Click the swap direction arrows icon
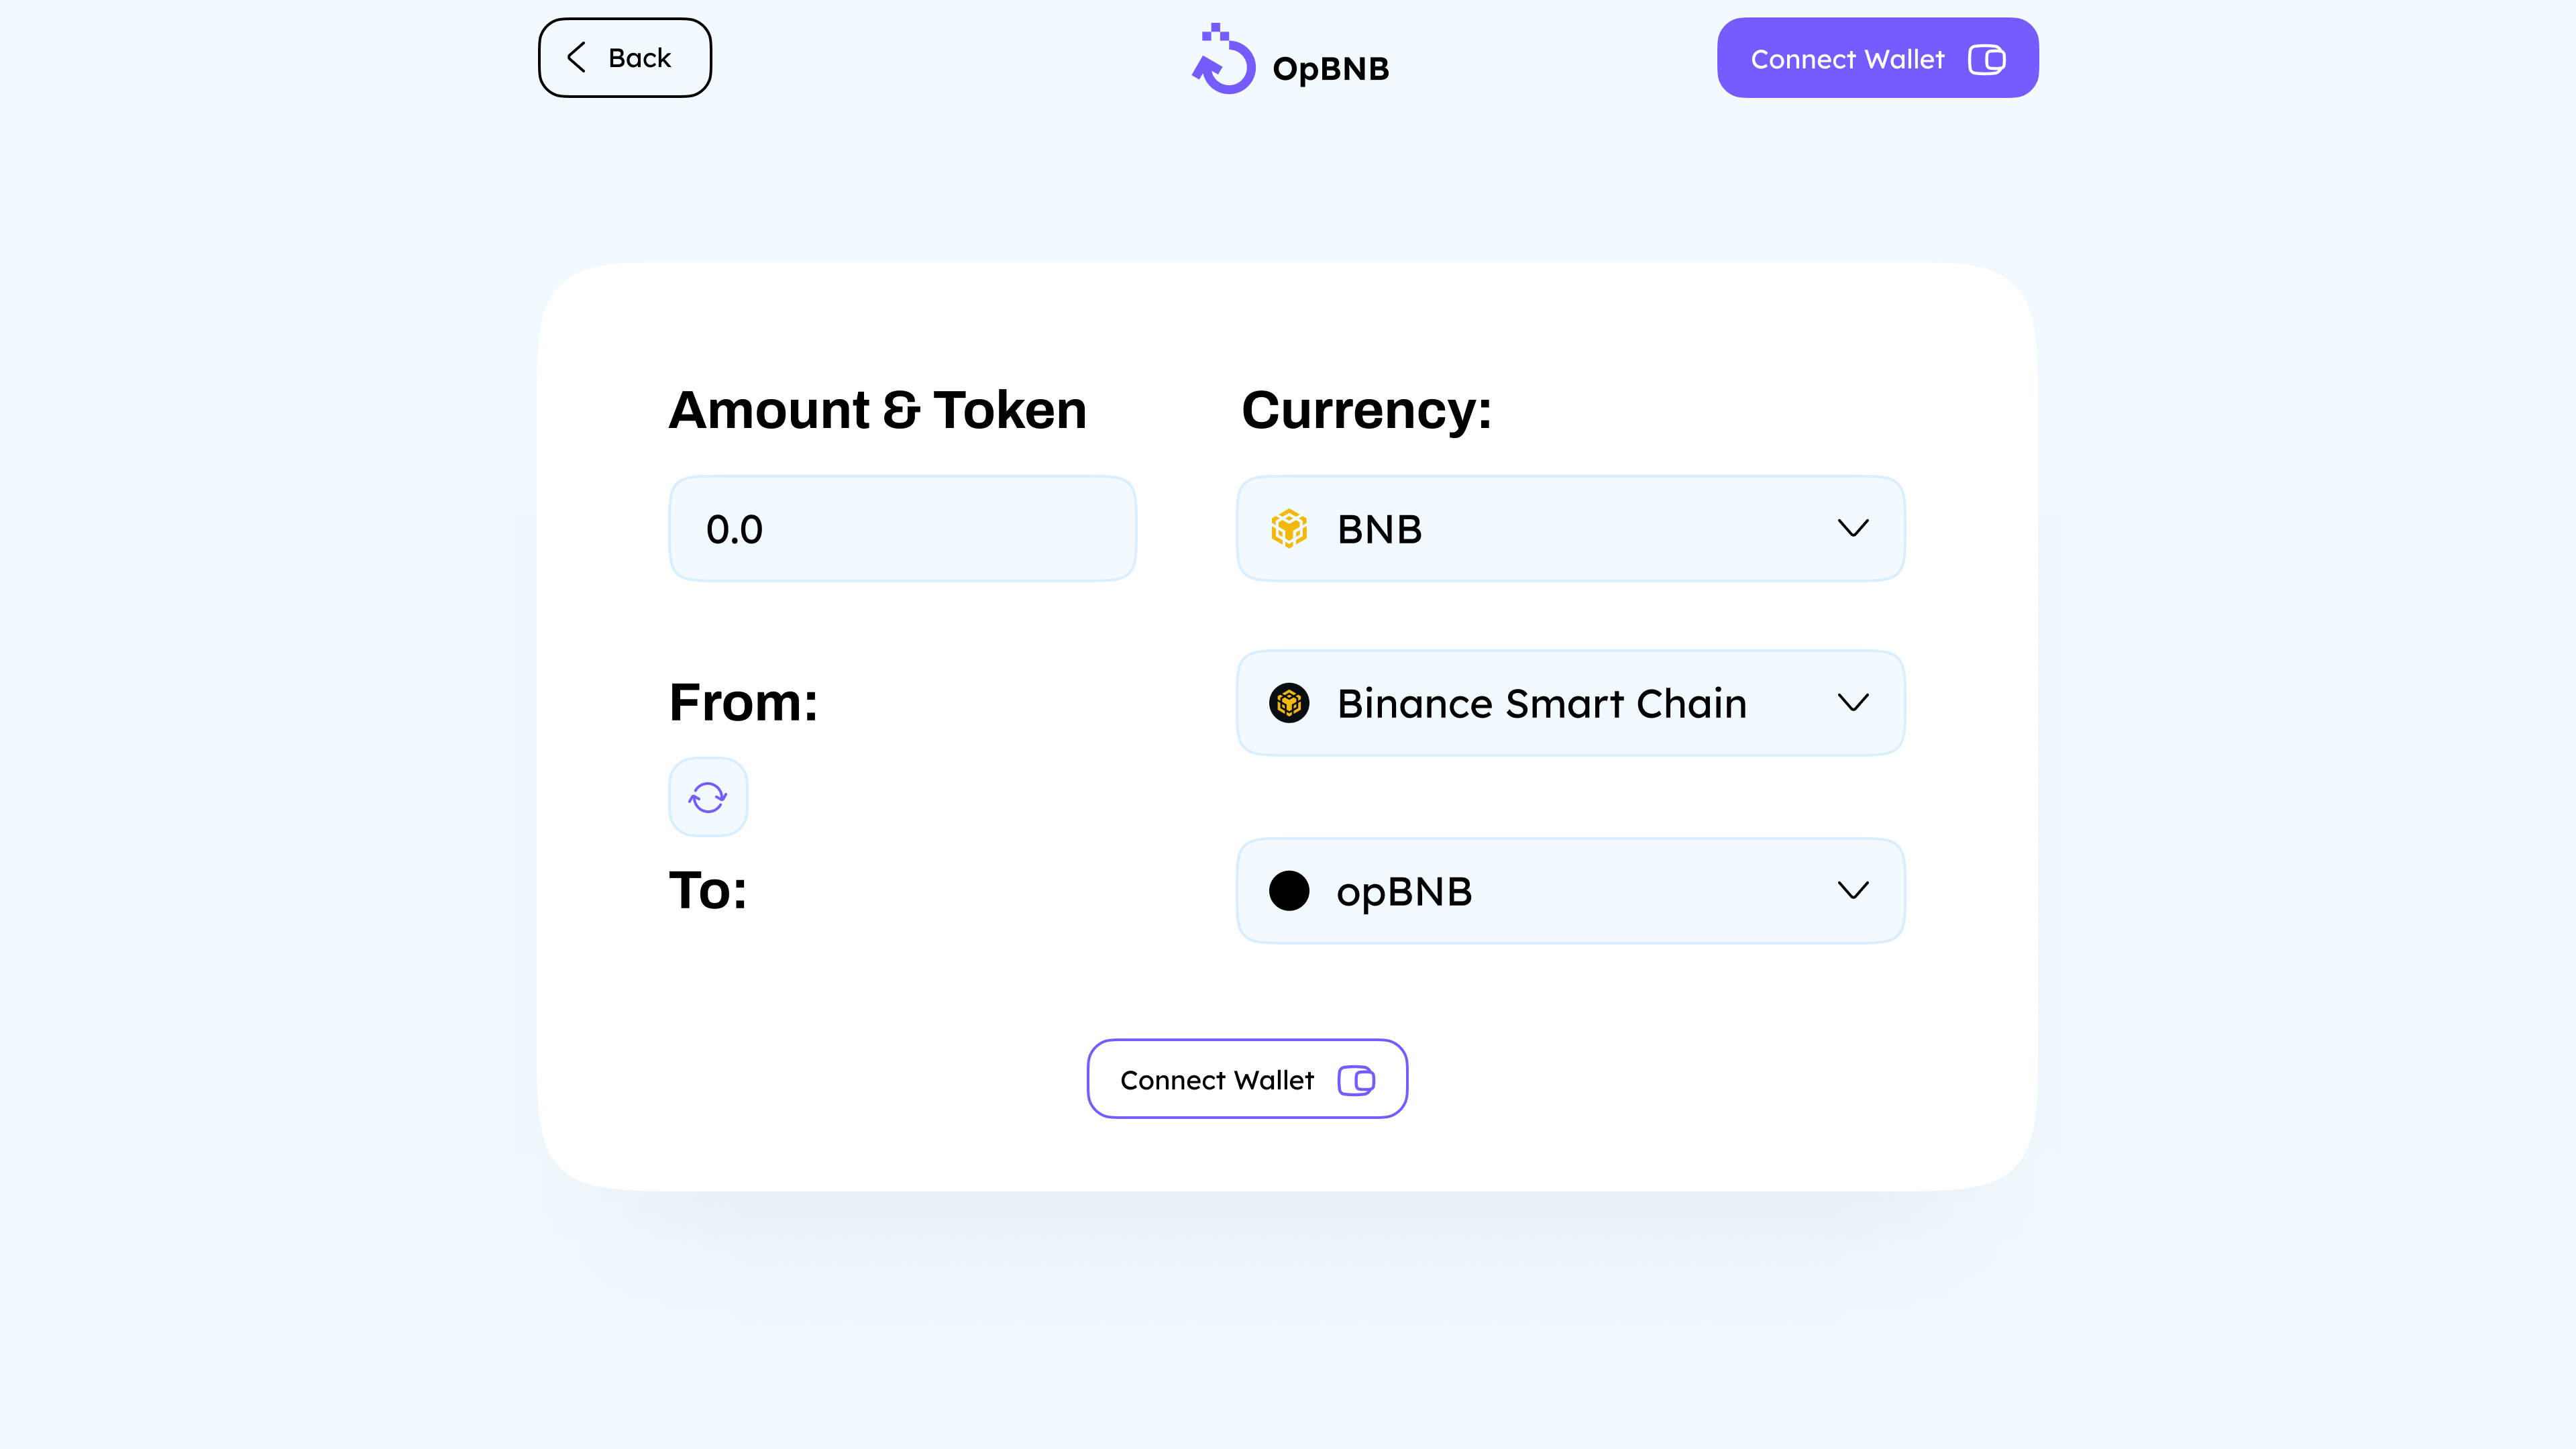The image size is (2576, 1449). tap(708, 797)
